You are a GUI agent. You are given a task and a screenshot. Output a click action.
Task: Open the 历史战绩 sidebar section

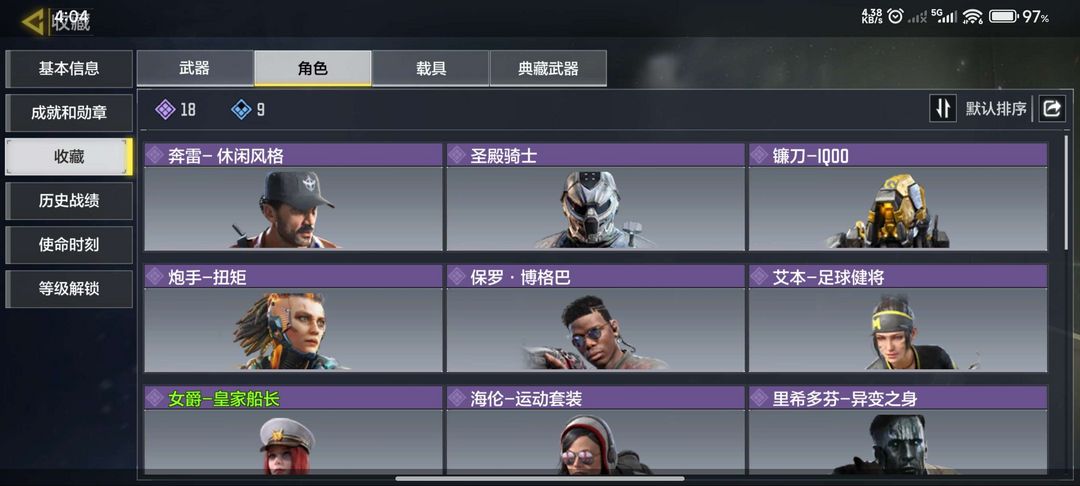69,201
